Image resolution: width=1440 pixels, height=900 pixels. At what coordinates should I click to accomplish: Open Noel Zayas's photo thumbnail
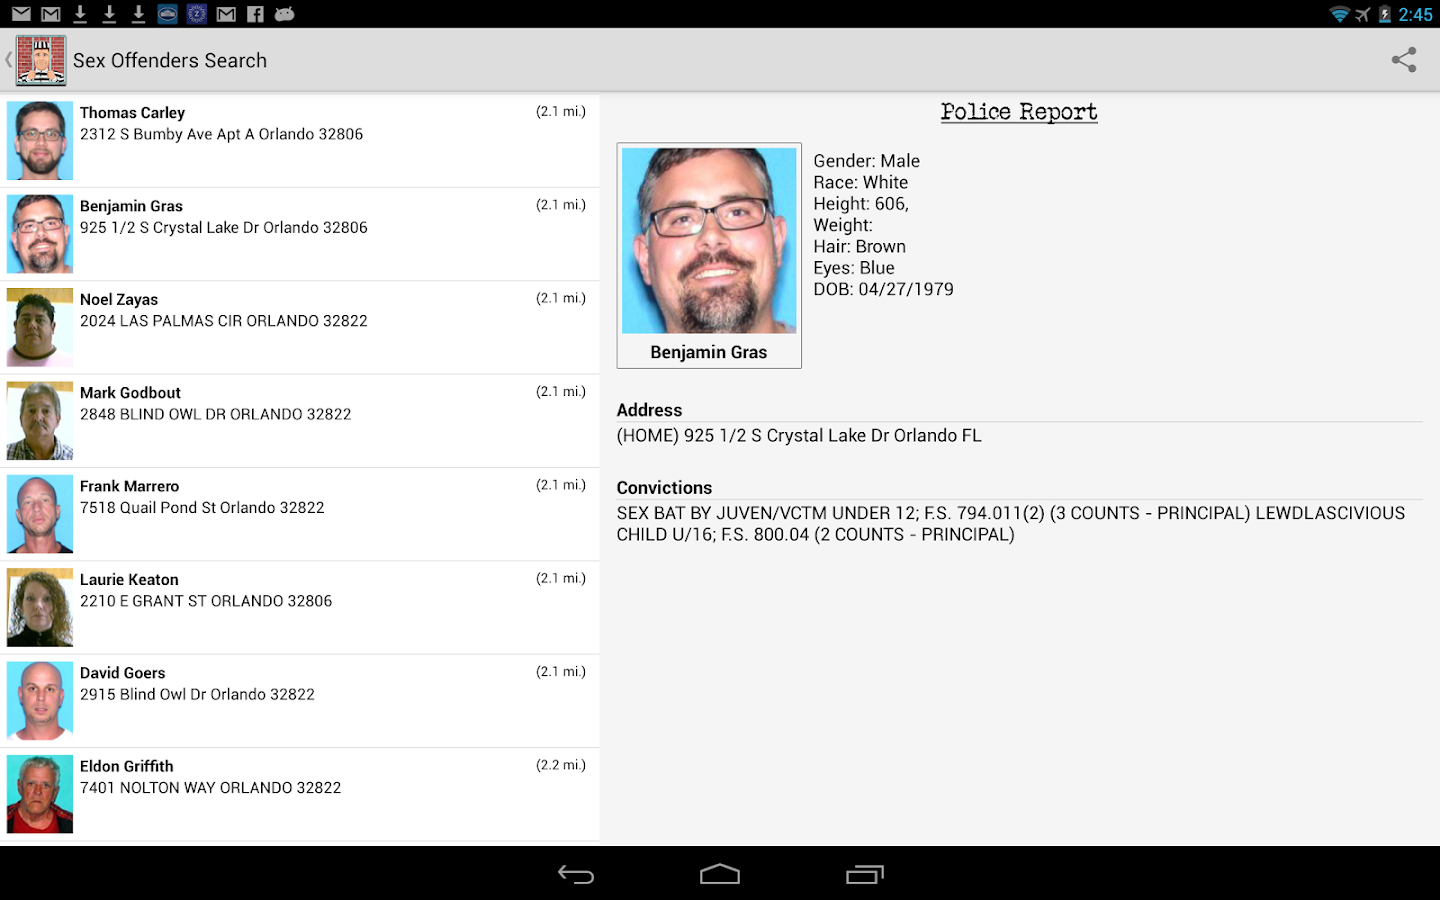(40, 327)
